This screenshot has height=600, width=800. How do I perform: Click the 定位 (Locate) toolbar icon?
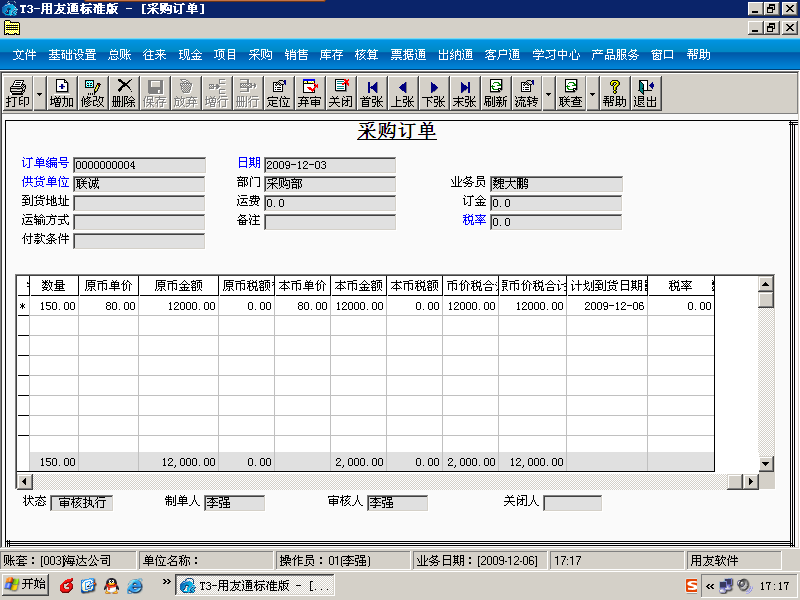point(279,93)
